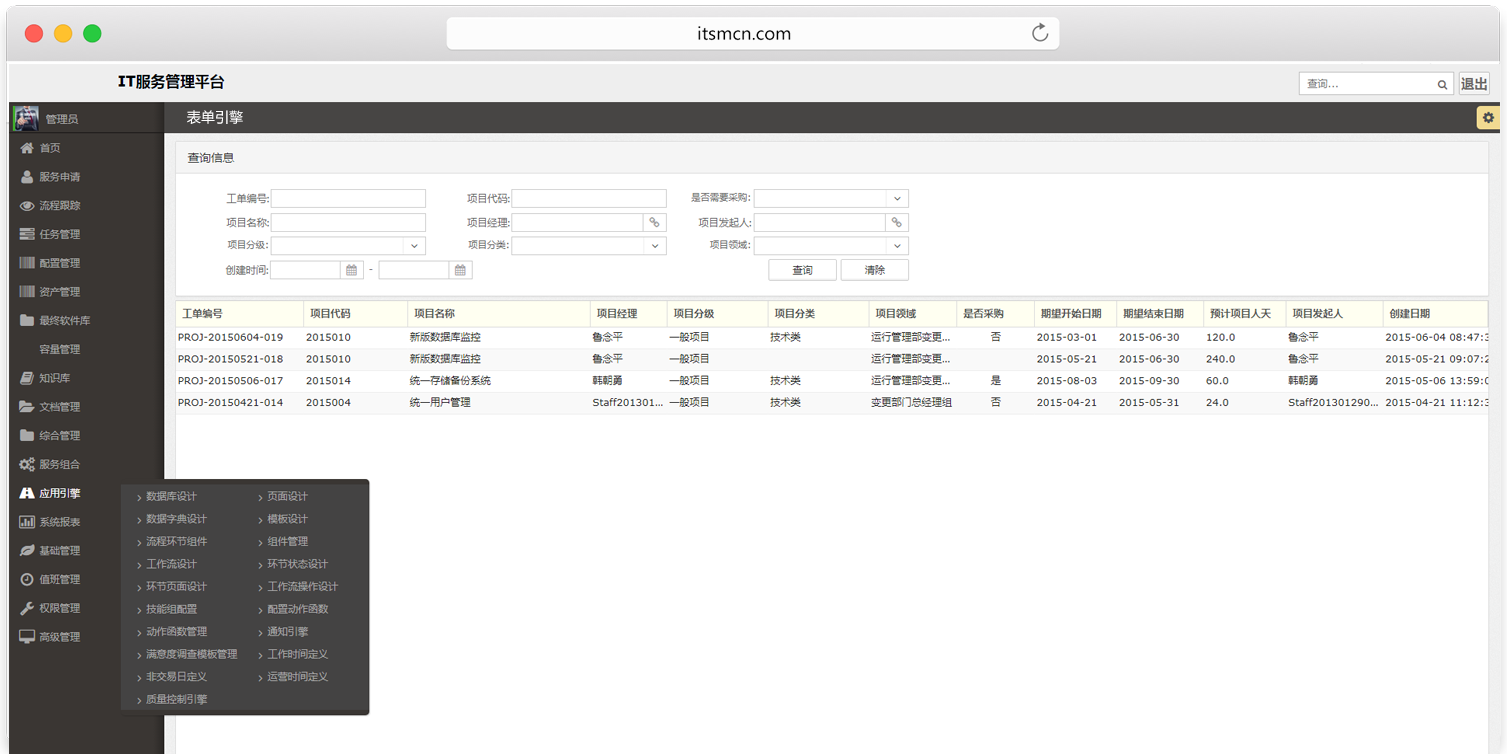The height and width of the screenshot is (754, 1507).
Task: Open the 项目领域 dropdown
Action: (897, 245)
